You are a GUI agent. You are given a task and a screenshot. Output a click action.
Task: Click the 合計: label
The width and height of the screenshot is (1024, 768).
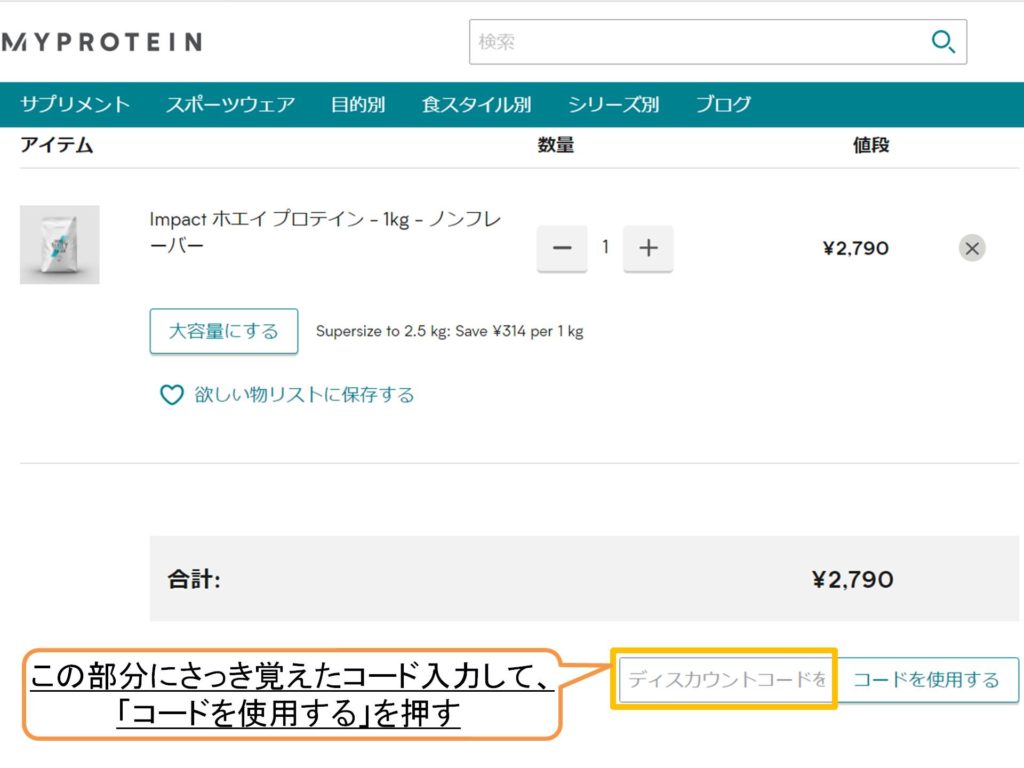(194, 579)
